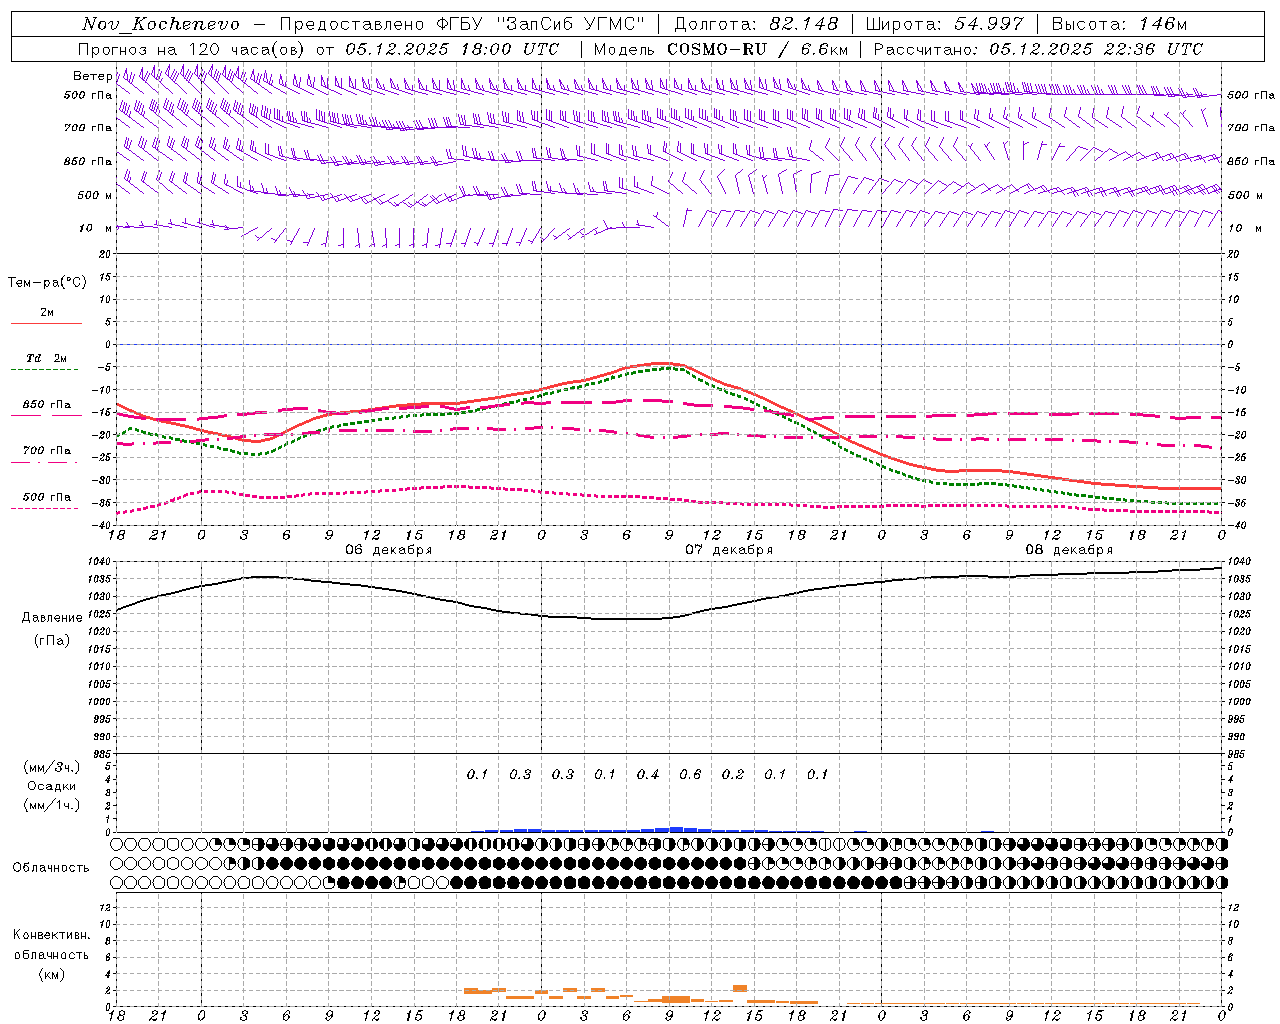Click the 'Высота: 146м' header field

tap(1119, 24)
